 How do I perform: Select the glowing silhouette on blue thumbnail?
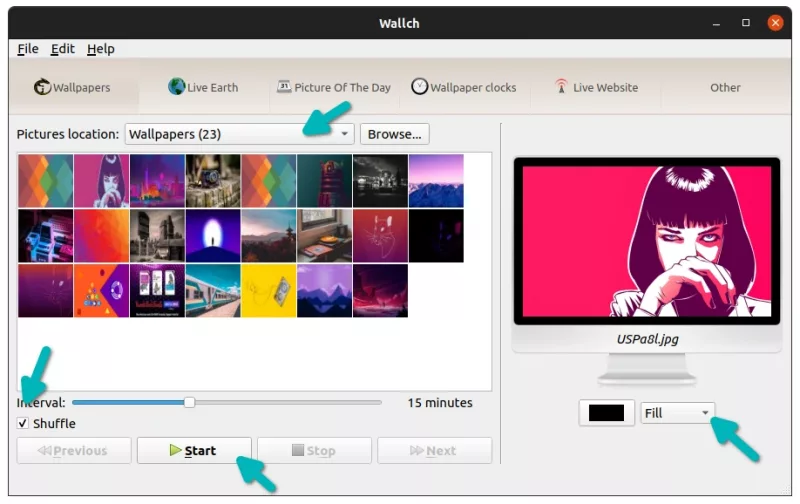[213, 236]
